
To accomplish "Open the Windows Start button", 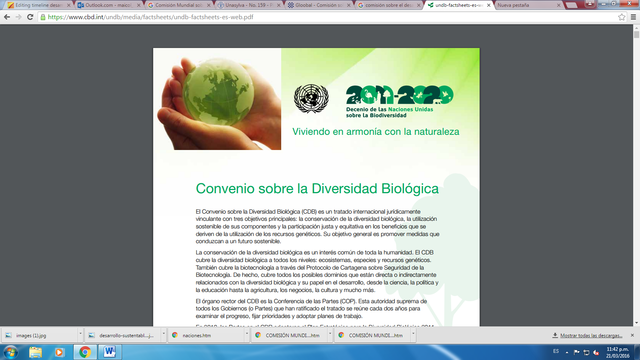I will (x=11, y=352).
